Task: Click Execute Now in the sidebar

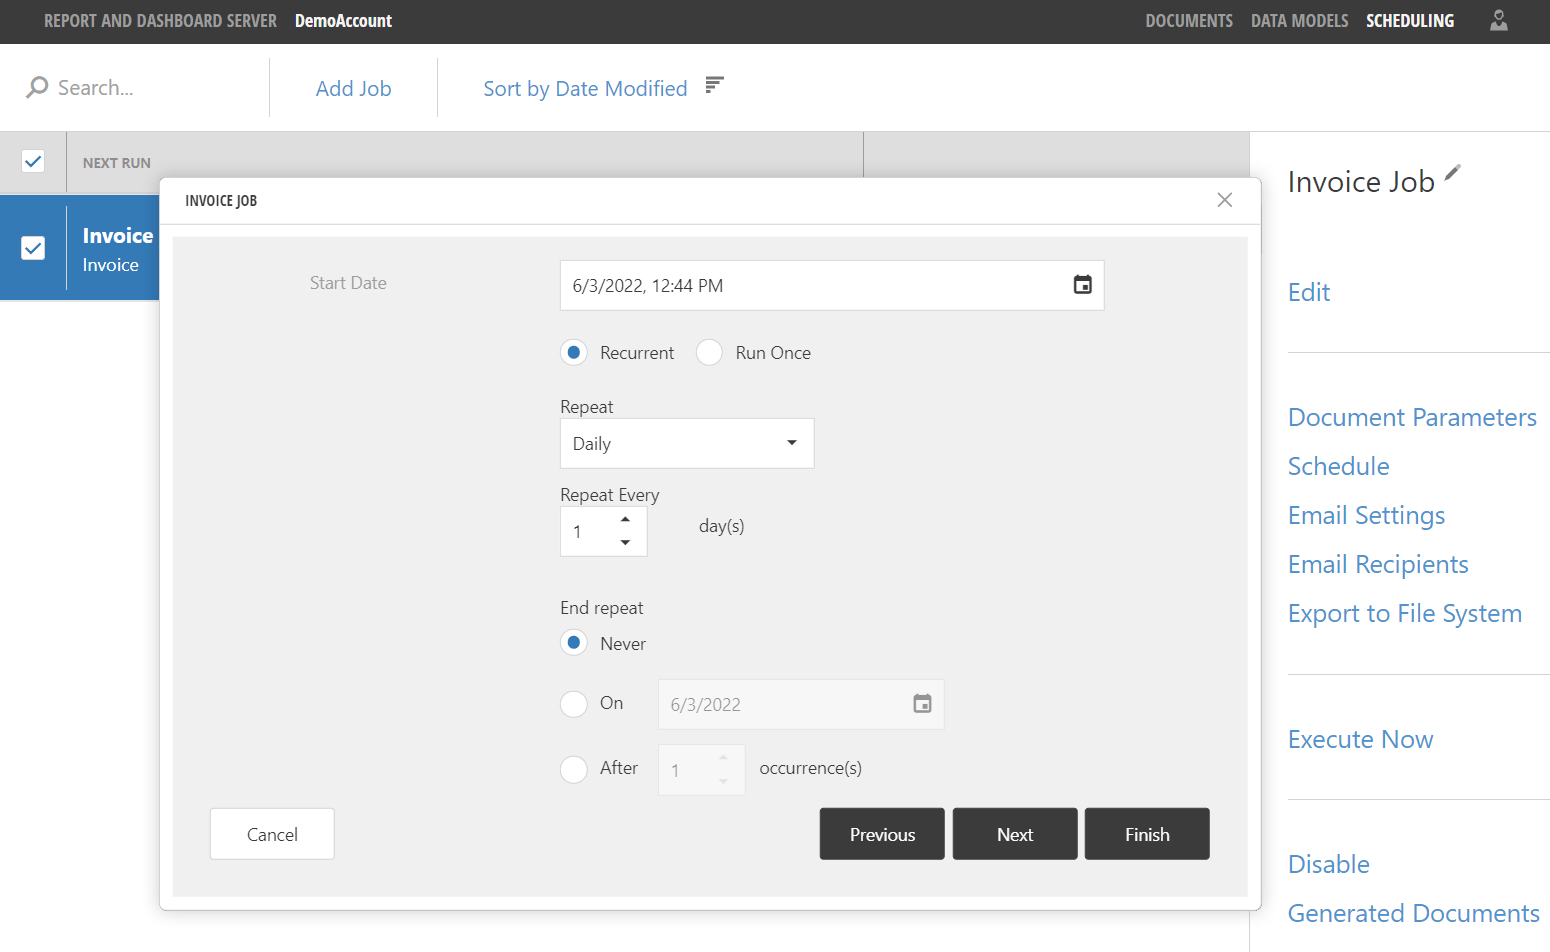Action: click(x=1360, y=739)
